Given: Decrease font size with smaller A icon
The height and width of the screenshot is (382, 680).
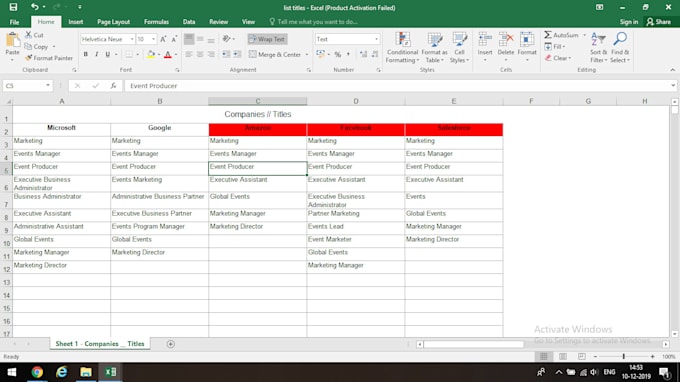Looking at the screenshot, I should click(x=174, y=39).
